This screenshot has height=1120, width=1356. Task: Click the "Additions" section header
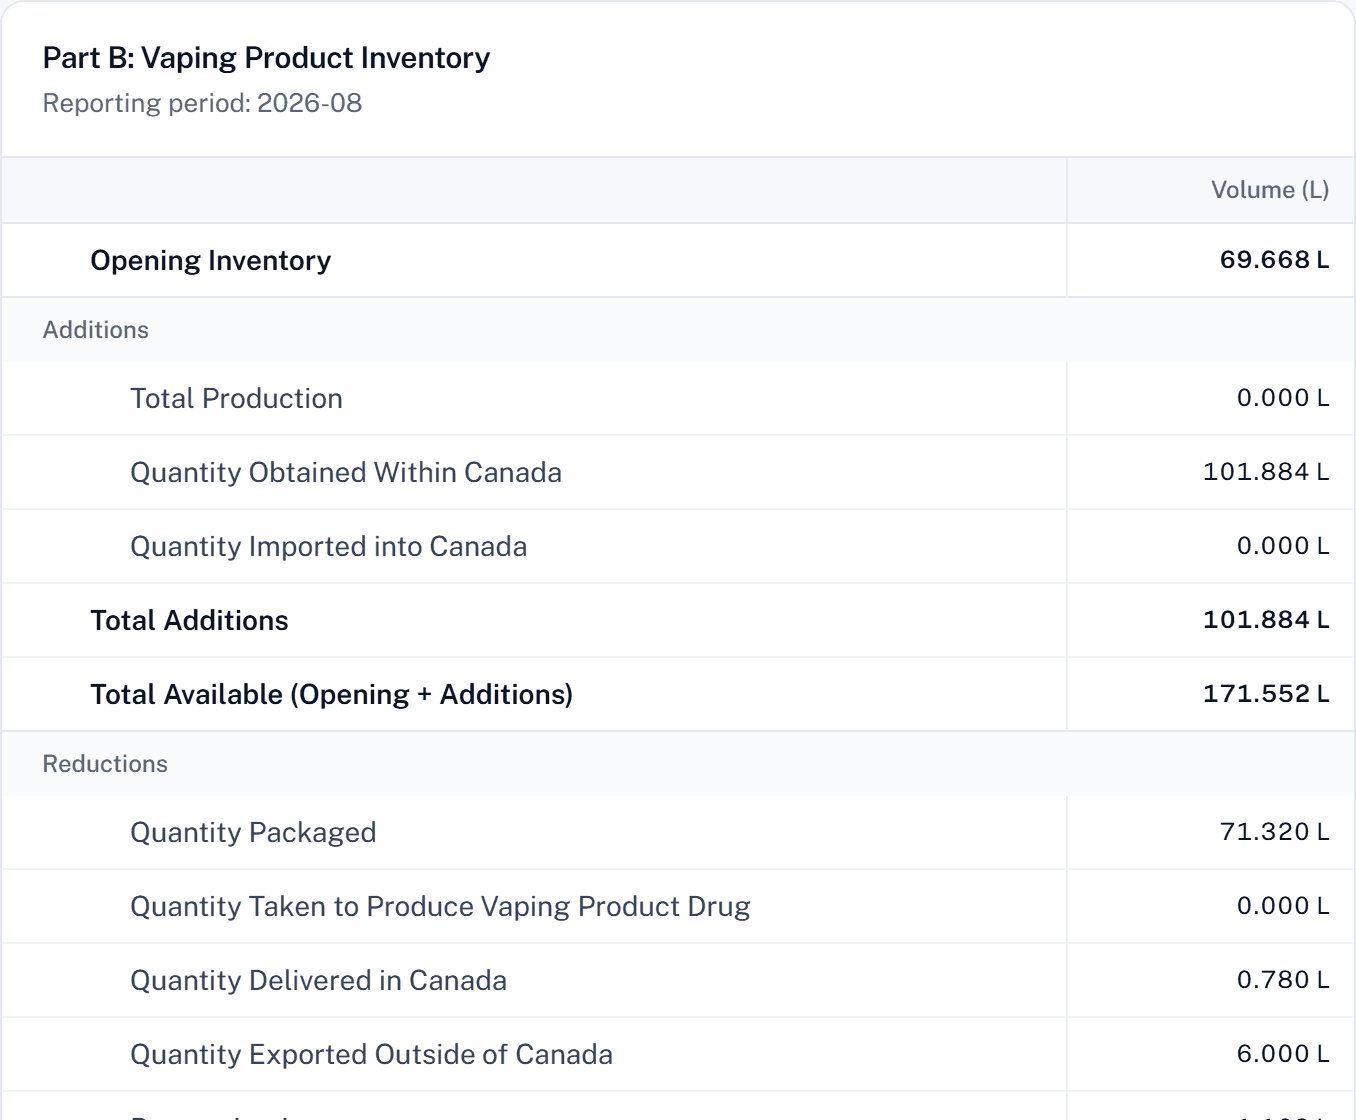(96, 330)
